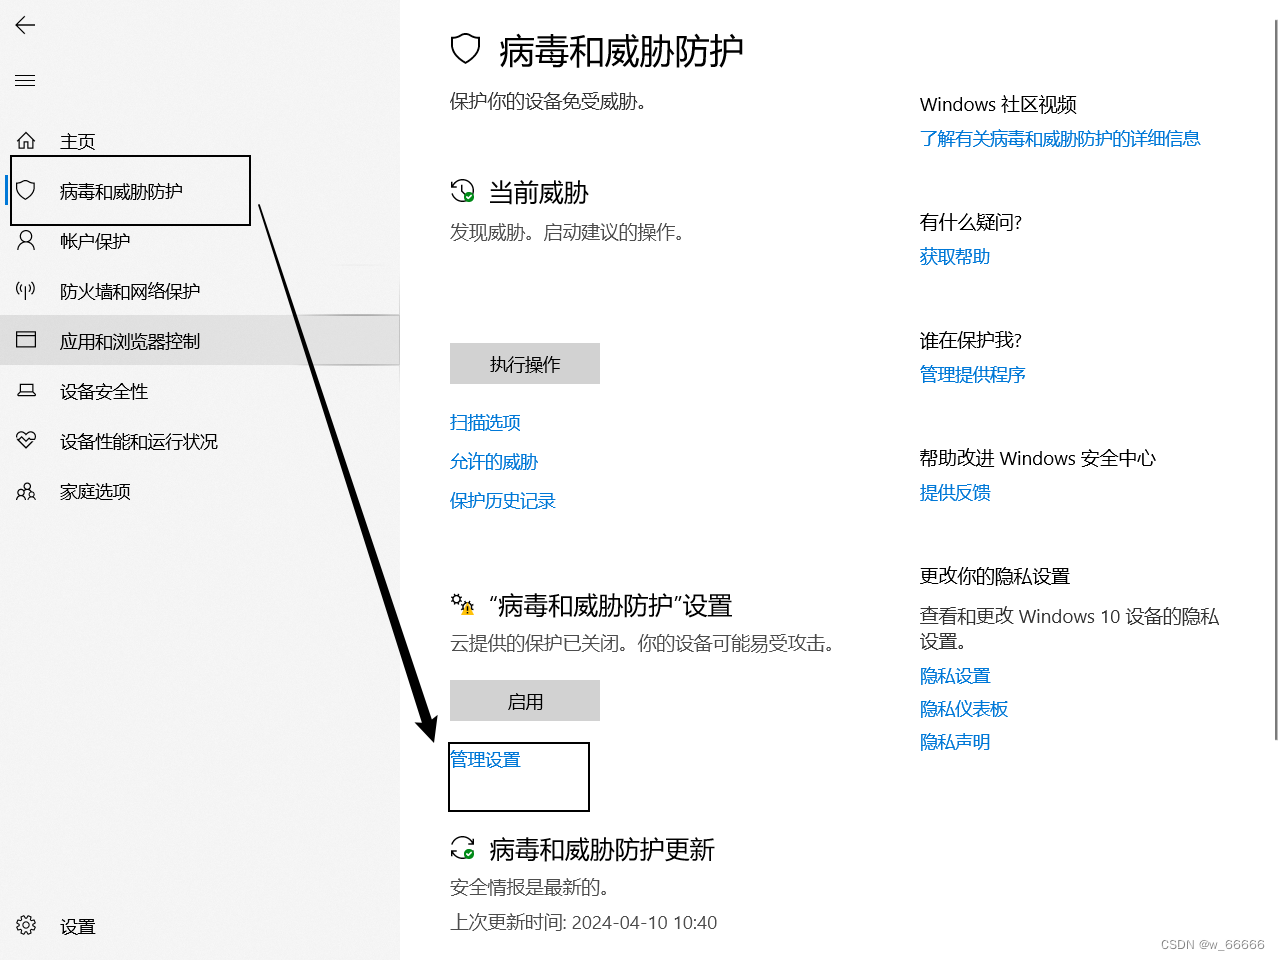Viewport: 1280px width, 960px height.
Task: Click the 帮助改进 Windows 安全中心 heading
Action: point(1038,458)
